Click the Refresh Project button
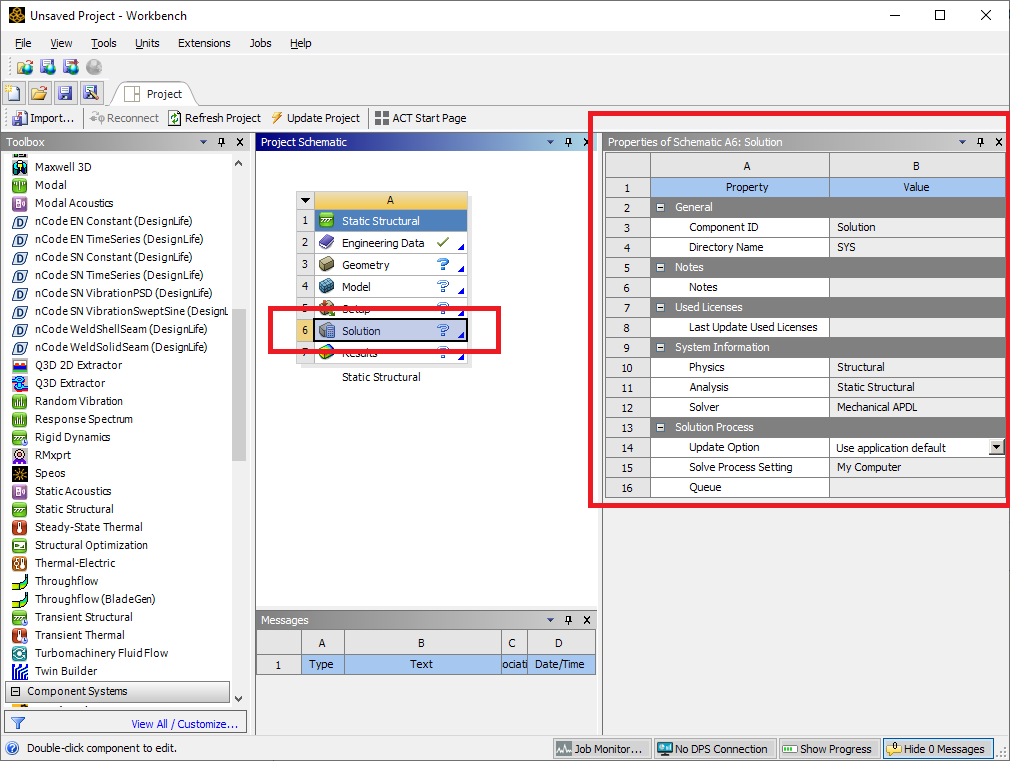The image size is (1010, 761). pyautogui.click(x=213, y=118)
